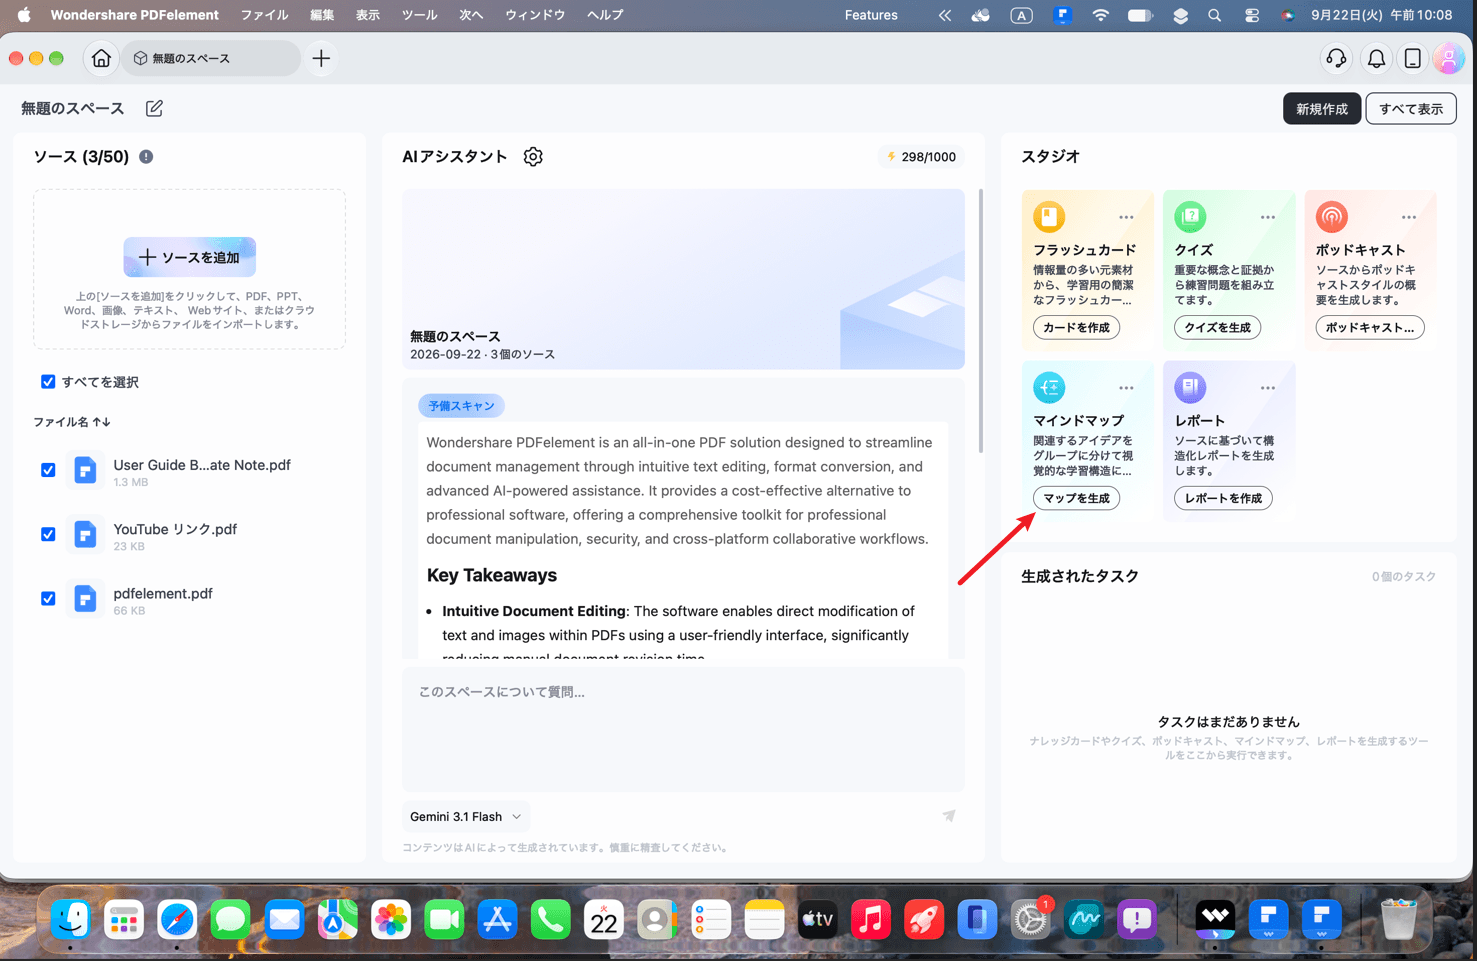The height and width of the screenshot is (961, 1477).
Task: Click the 新規作成 button
Action: (1322, 109)
